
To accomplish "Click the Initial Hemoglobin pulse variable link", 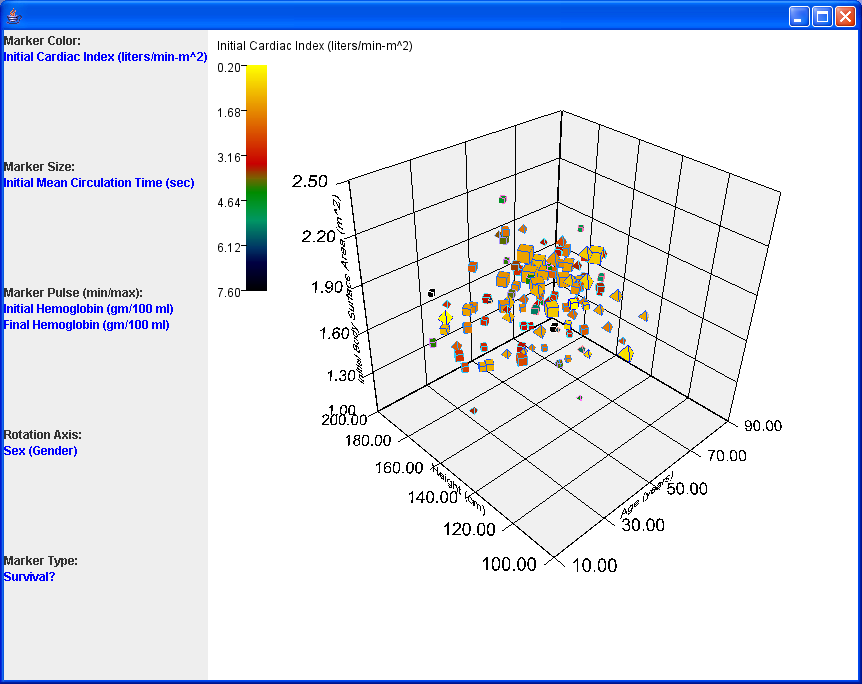I will [x=88, y=309].
